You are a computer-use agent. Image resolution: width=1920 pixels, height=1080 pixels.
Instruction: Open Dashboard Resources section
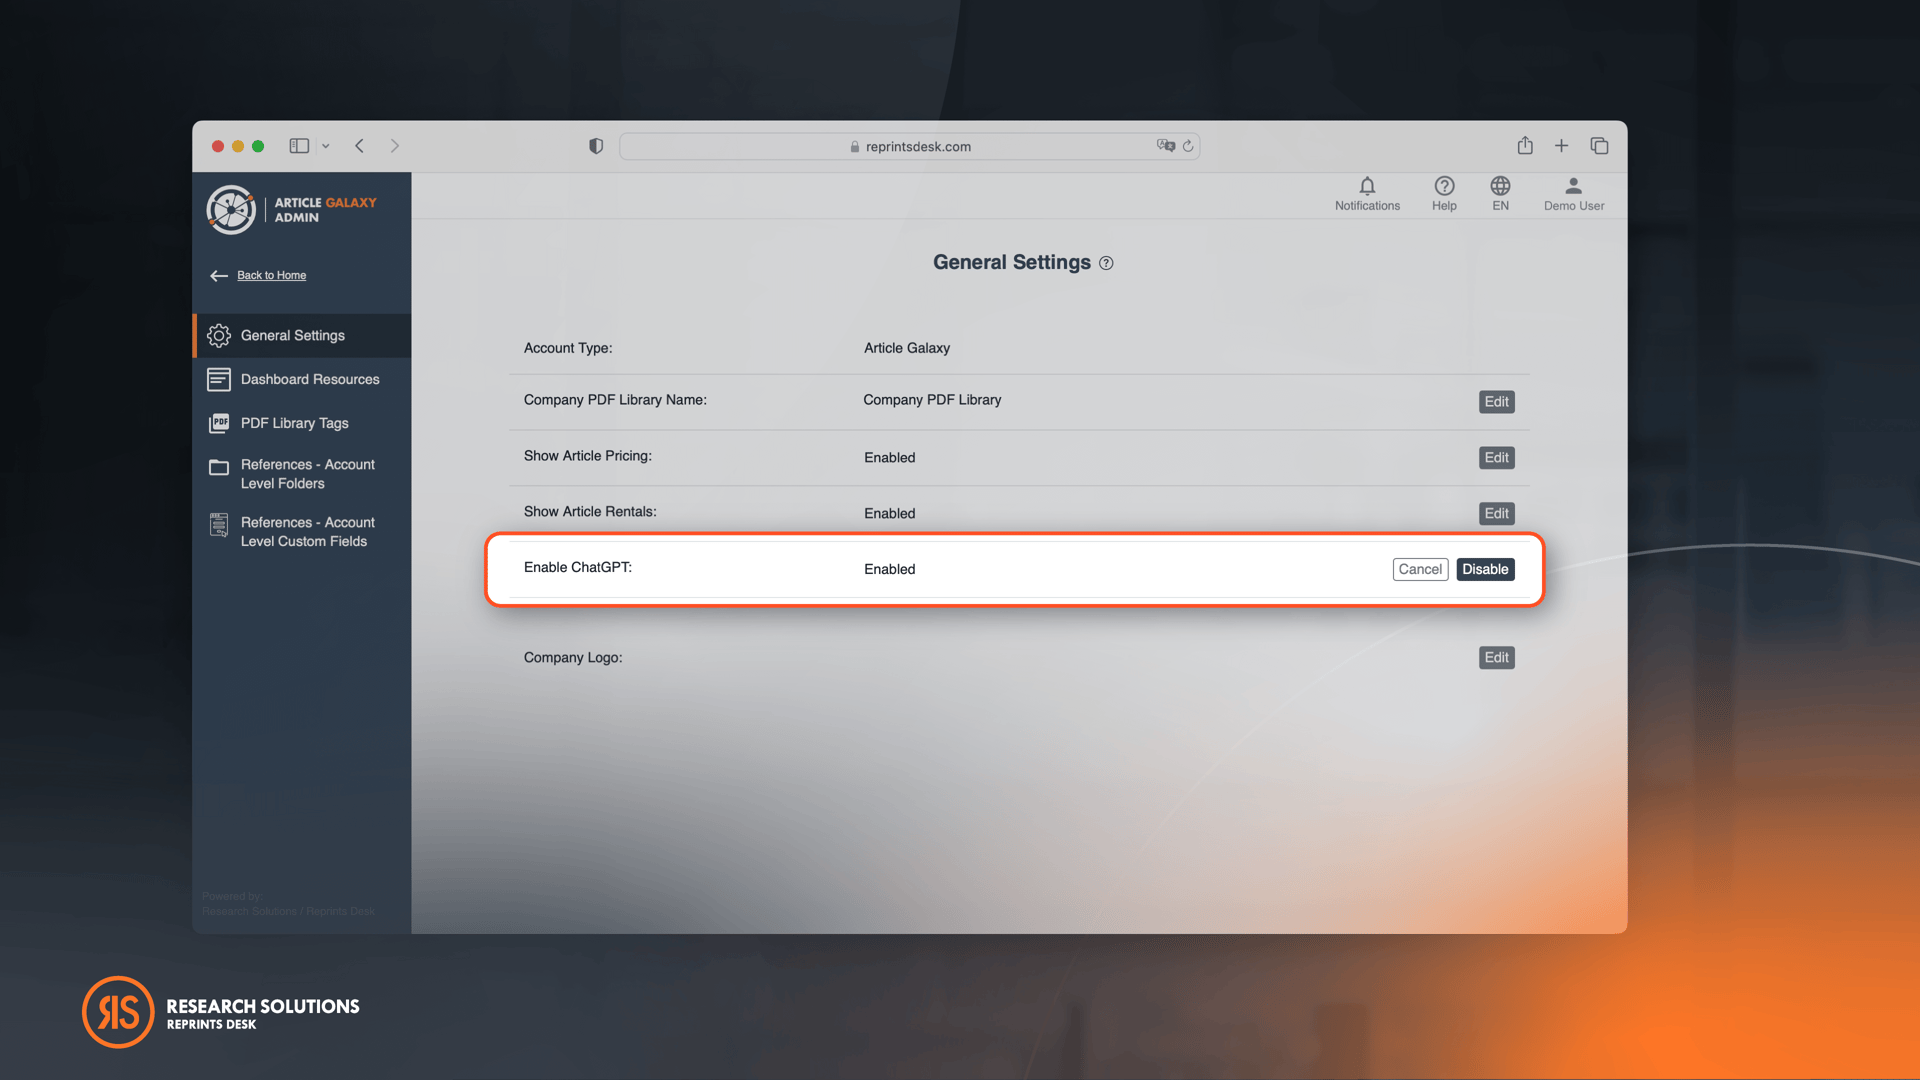click(309, 378)
